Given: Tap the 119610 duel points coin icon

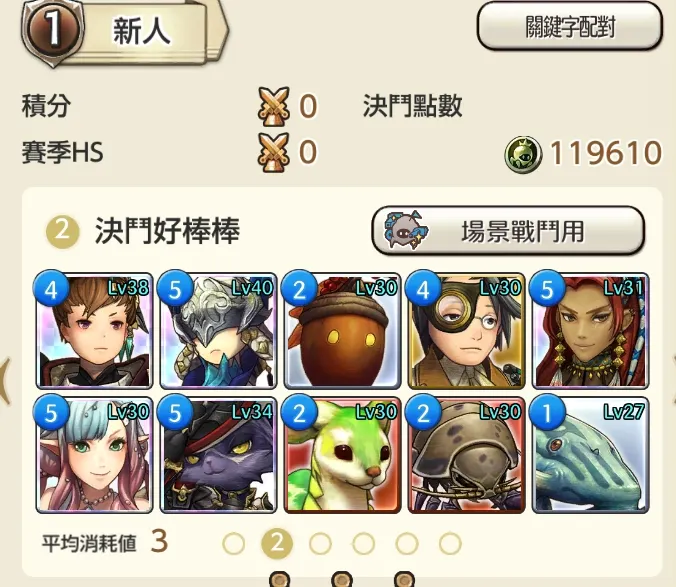Looking at the screenshot, I should point(523,153).
